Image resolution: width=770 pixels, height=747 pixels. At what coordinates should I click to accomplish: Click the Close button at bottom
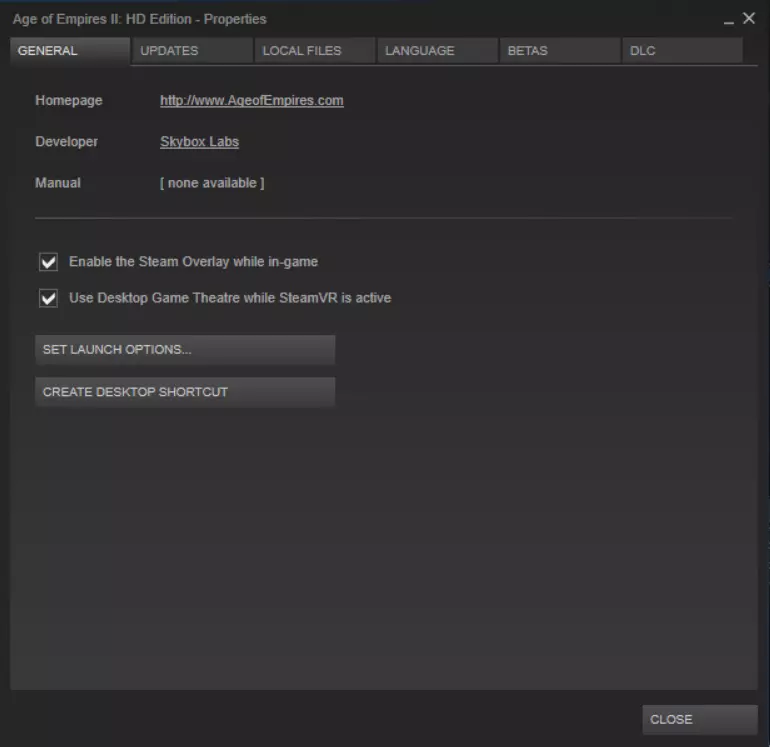coord(700,719)
